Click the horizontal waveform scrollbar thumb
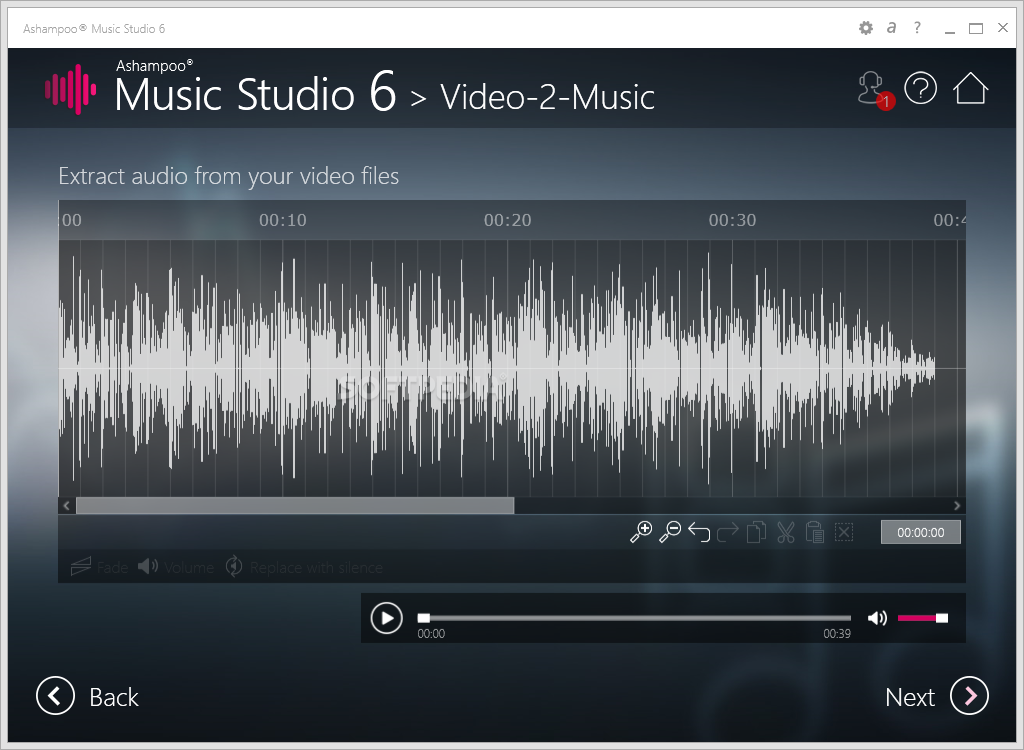 295,505
